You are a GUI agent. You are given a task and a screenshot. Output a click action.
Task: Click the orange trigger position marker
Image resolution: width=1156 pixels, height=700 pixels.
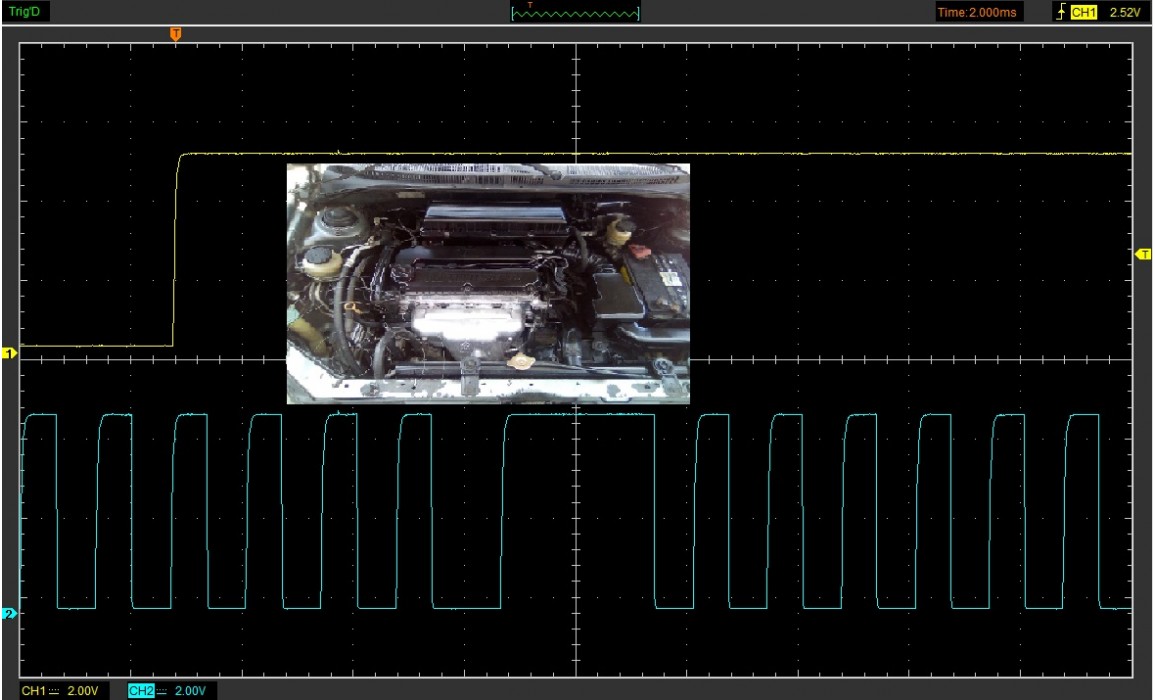176,33
